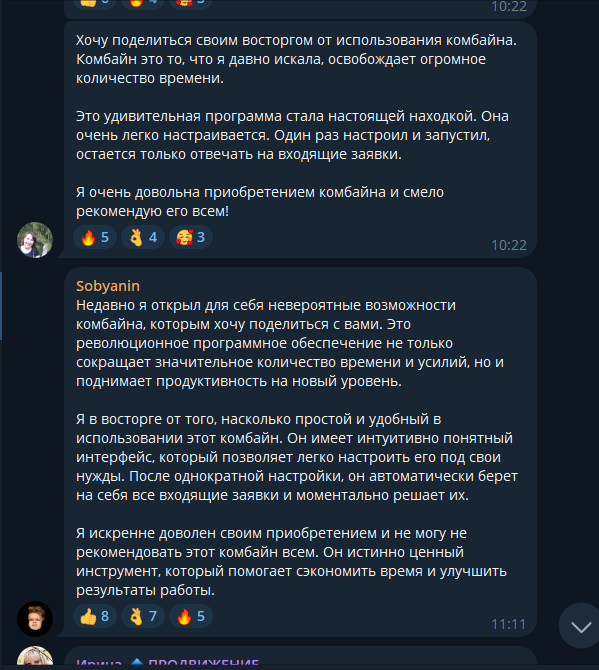Select message text 'Хочу поделиться своим восторгом'
This screenshot has width=599, height=670.
pyautogui.click(x=297, y=59)
